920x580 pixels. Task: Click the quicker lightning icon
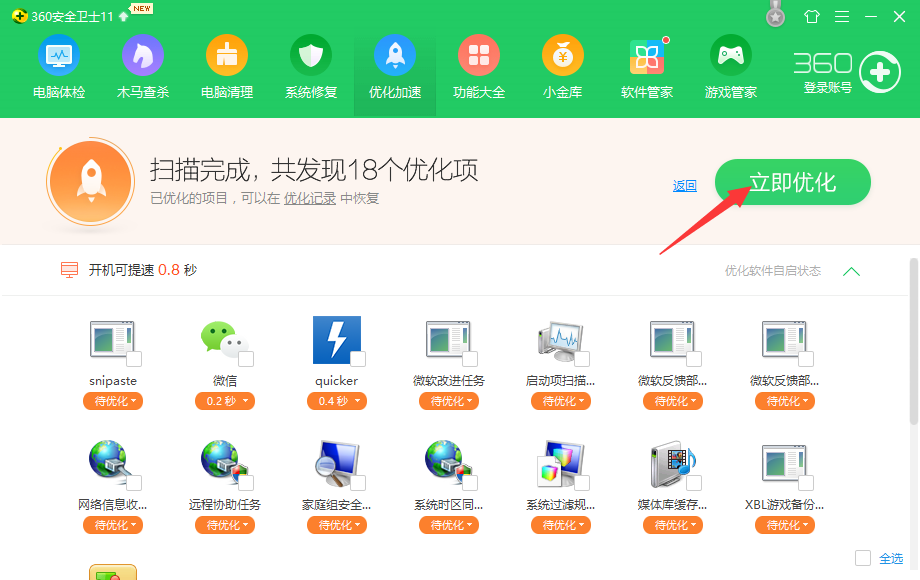(336, 340)
